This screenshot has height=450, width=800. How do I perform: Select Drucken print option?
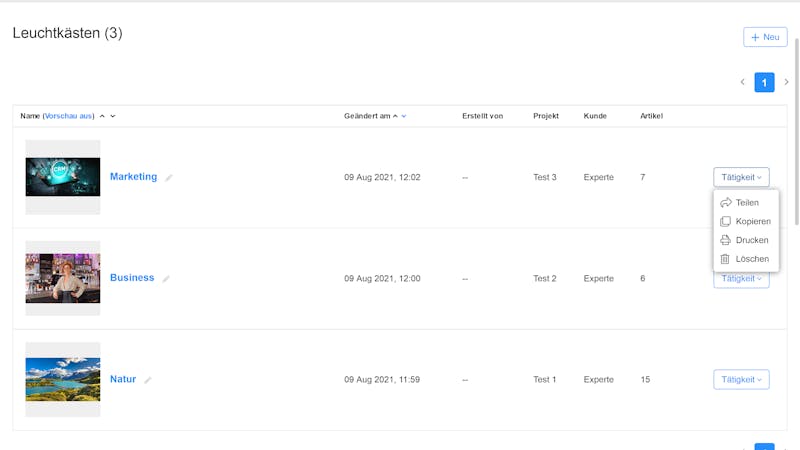pyautogui.click(x=746, y=240)
